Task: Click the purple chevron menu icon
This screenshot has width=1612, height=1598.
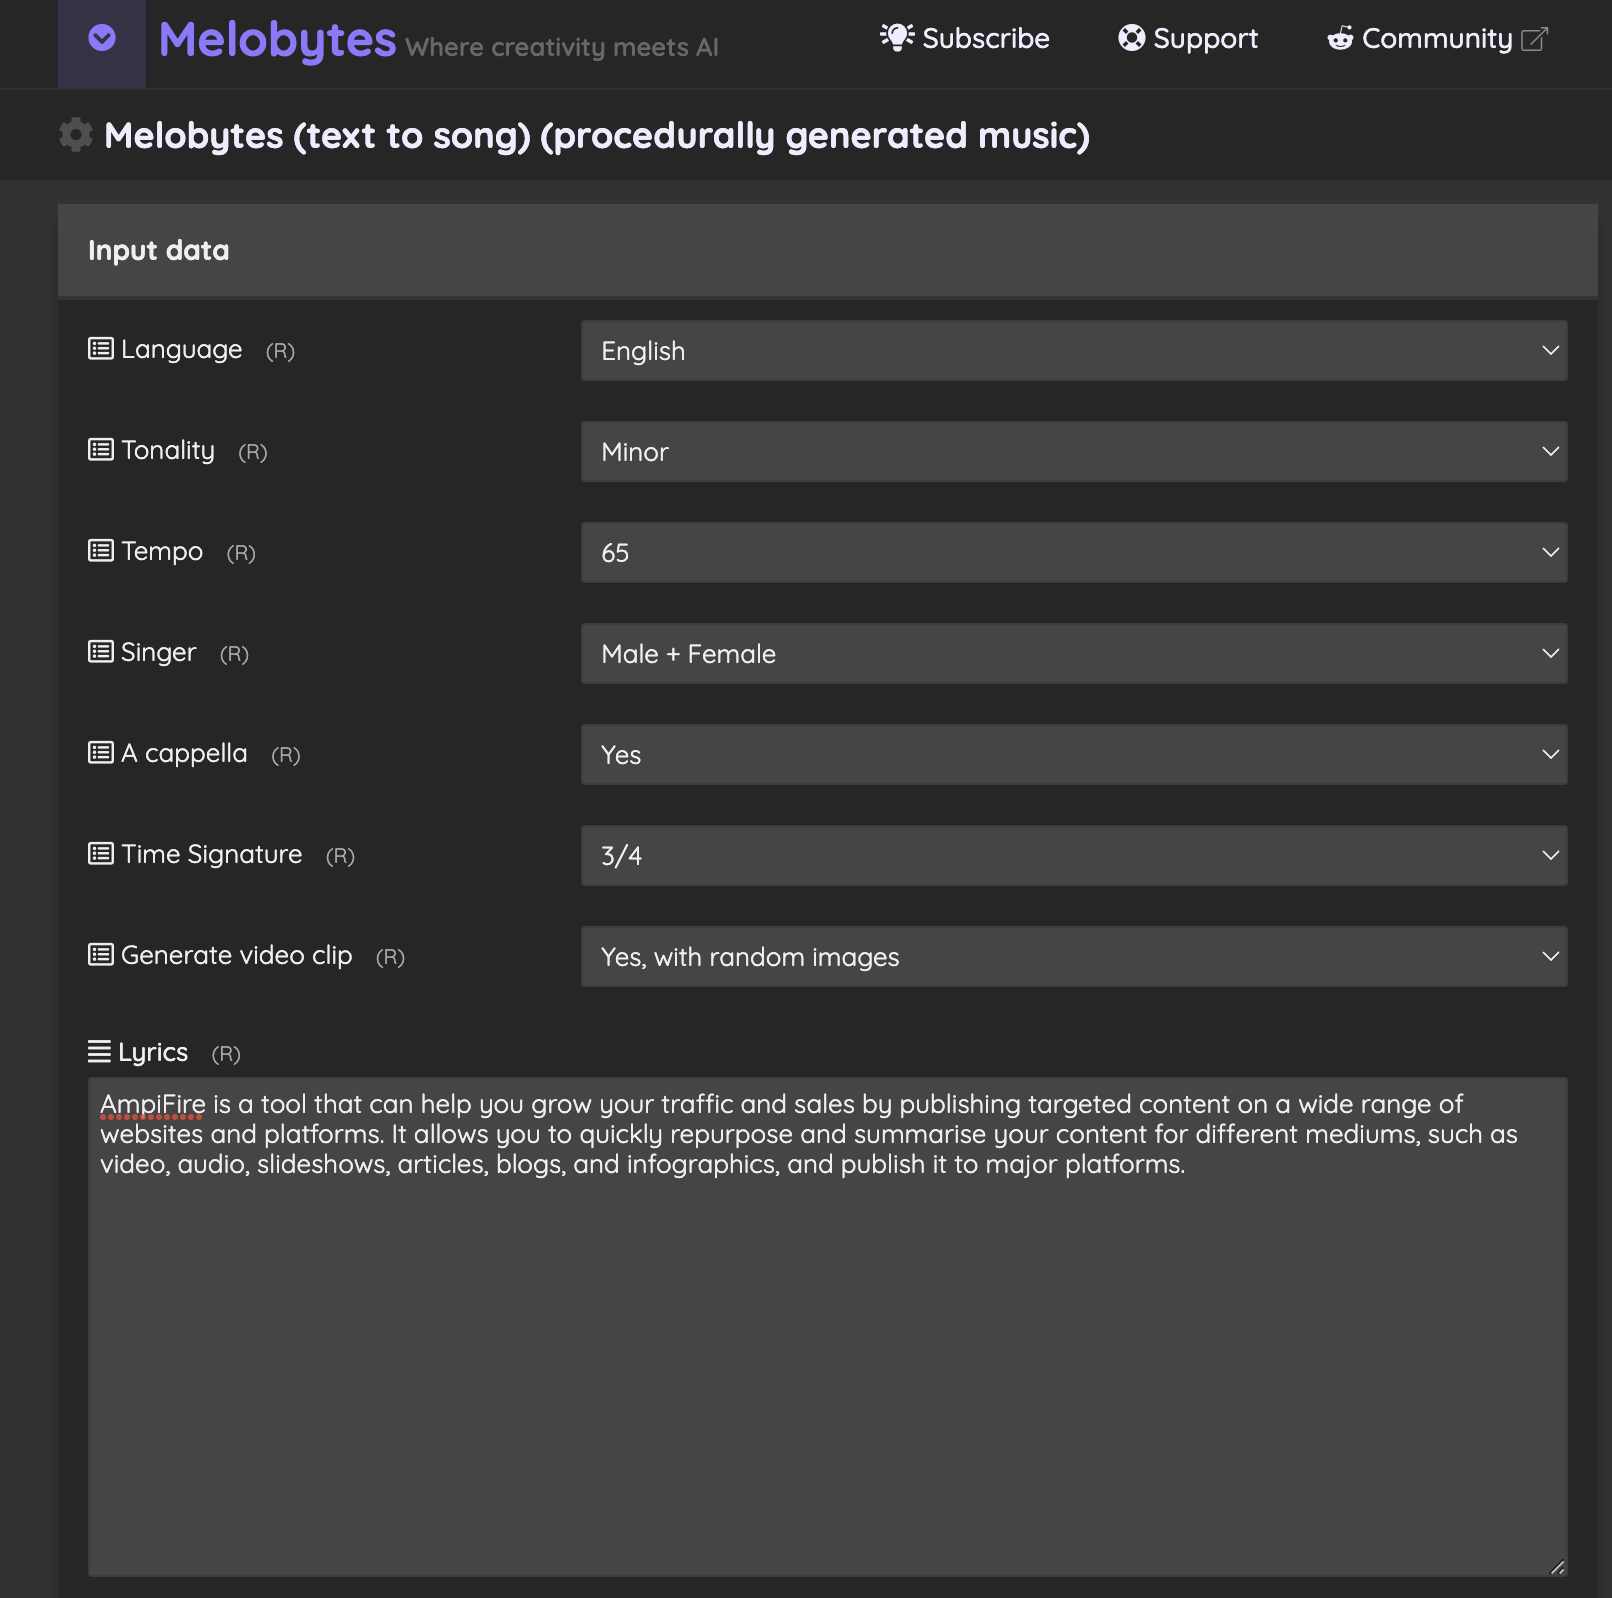Action: click(x=102, y=39)
